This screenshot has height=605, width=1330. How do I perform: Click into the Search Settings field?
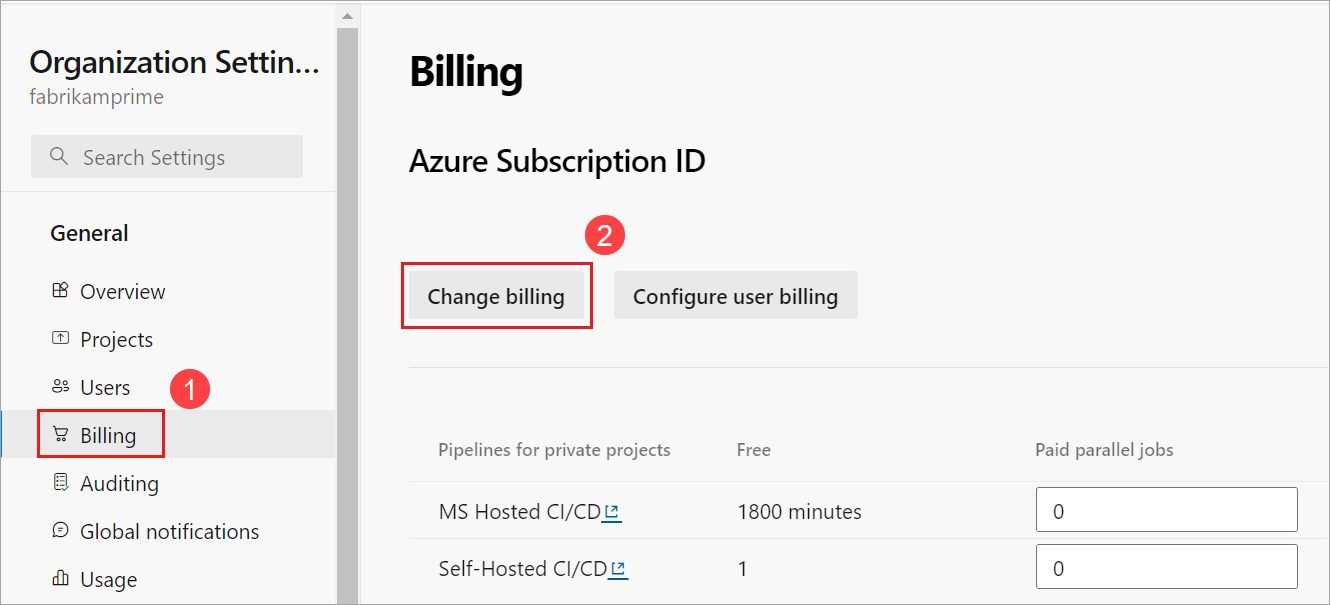coord(166,156)
